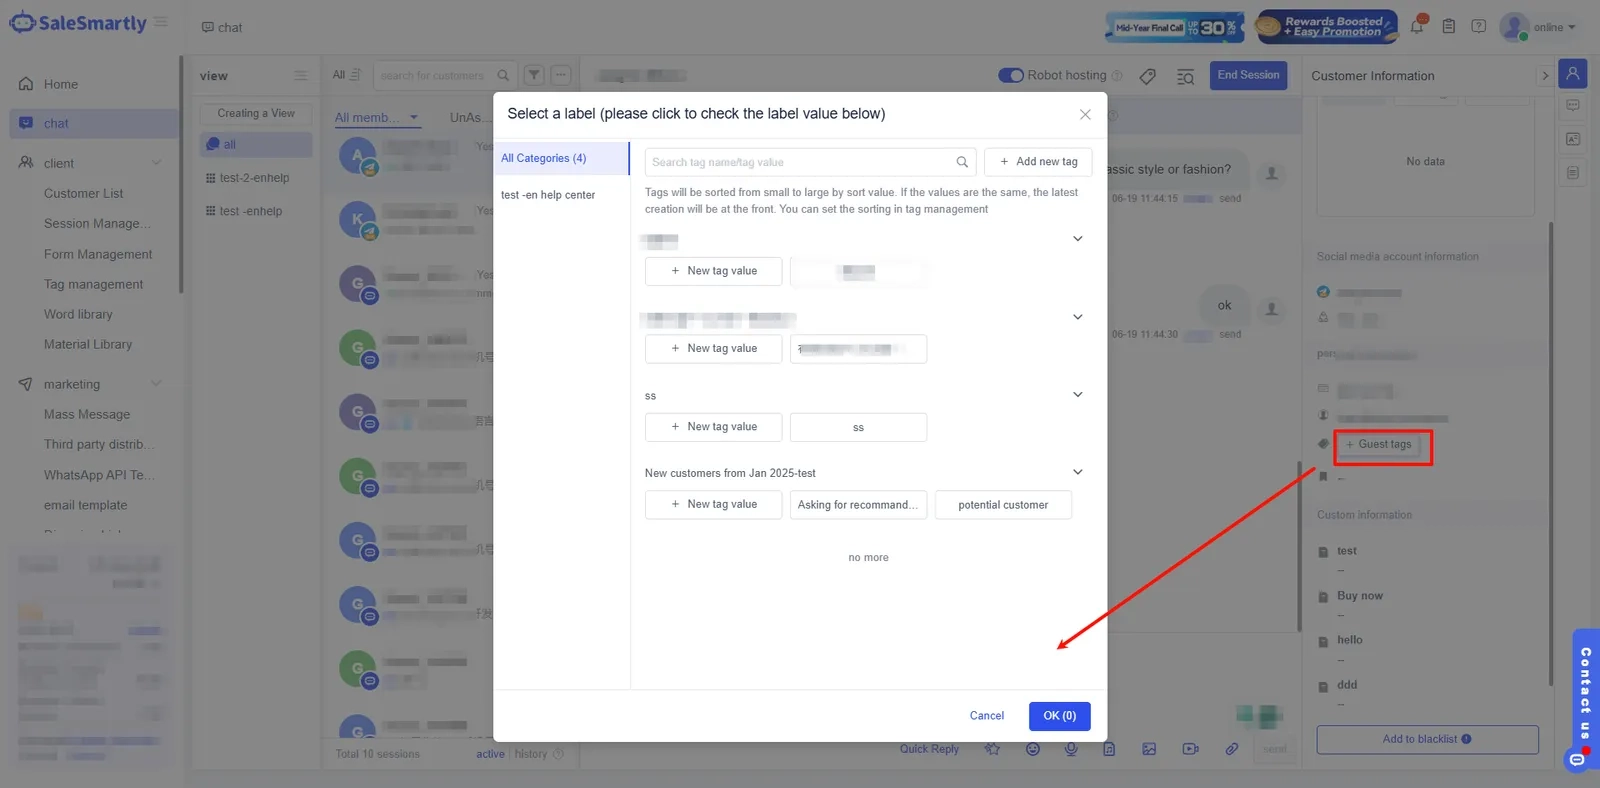This screenshot has height=788, width=1600.
Task: Click the star favorite icon in chat toolbar
Action: click(x=992, y=749)
